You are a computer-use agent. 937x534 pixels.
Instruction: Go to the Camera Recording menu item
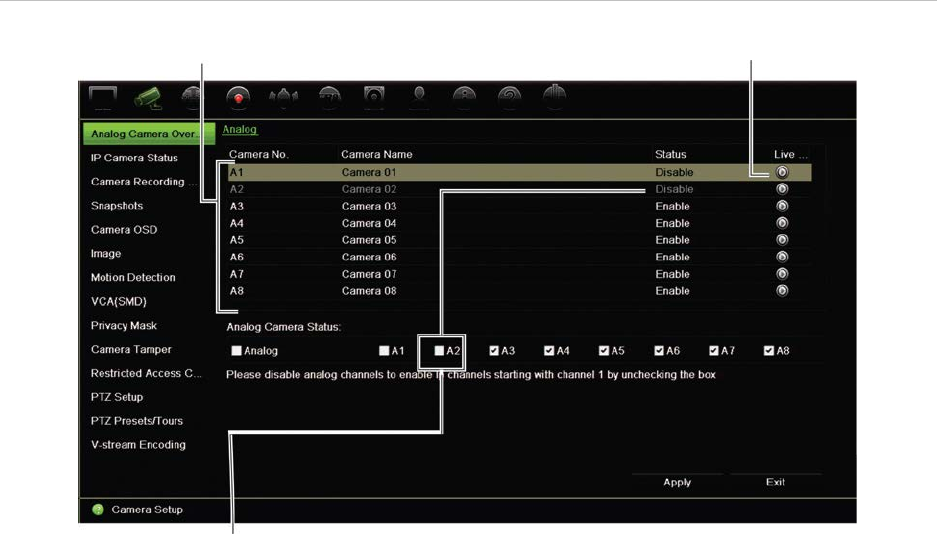click(x=143, y=182)
